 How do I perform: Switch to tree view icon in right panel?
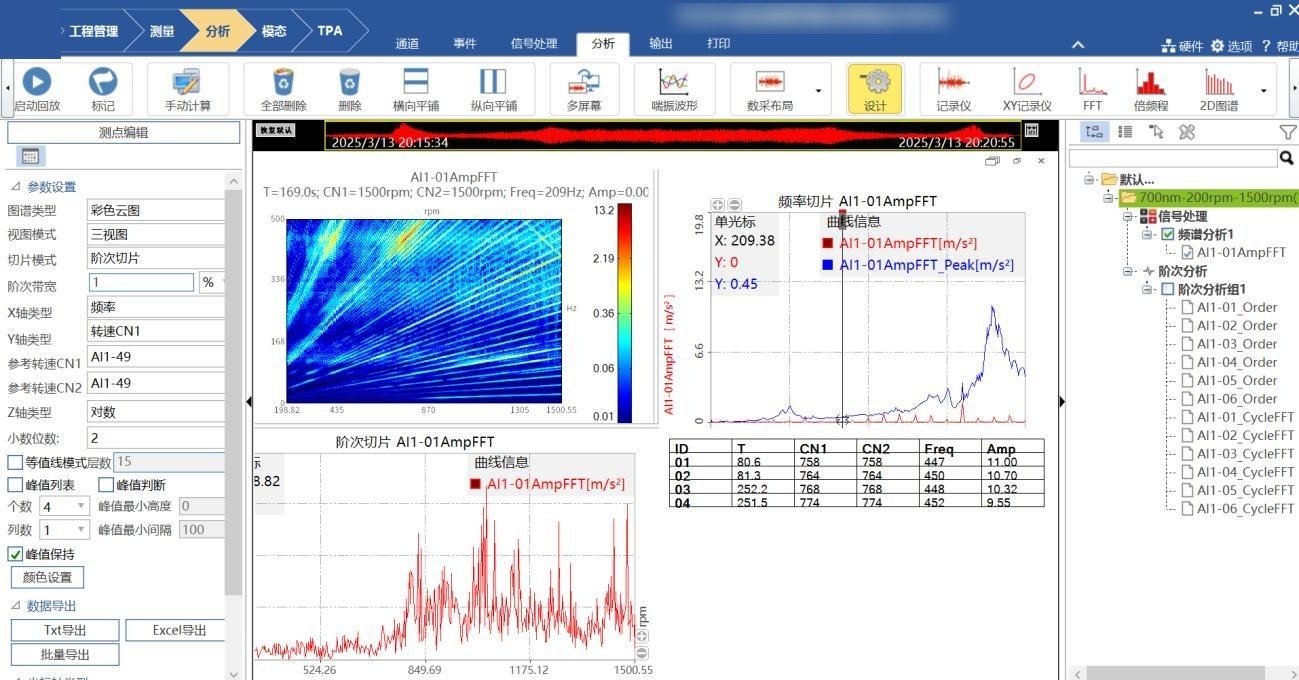coord(1094,131)
